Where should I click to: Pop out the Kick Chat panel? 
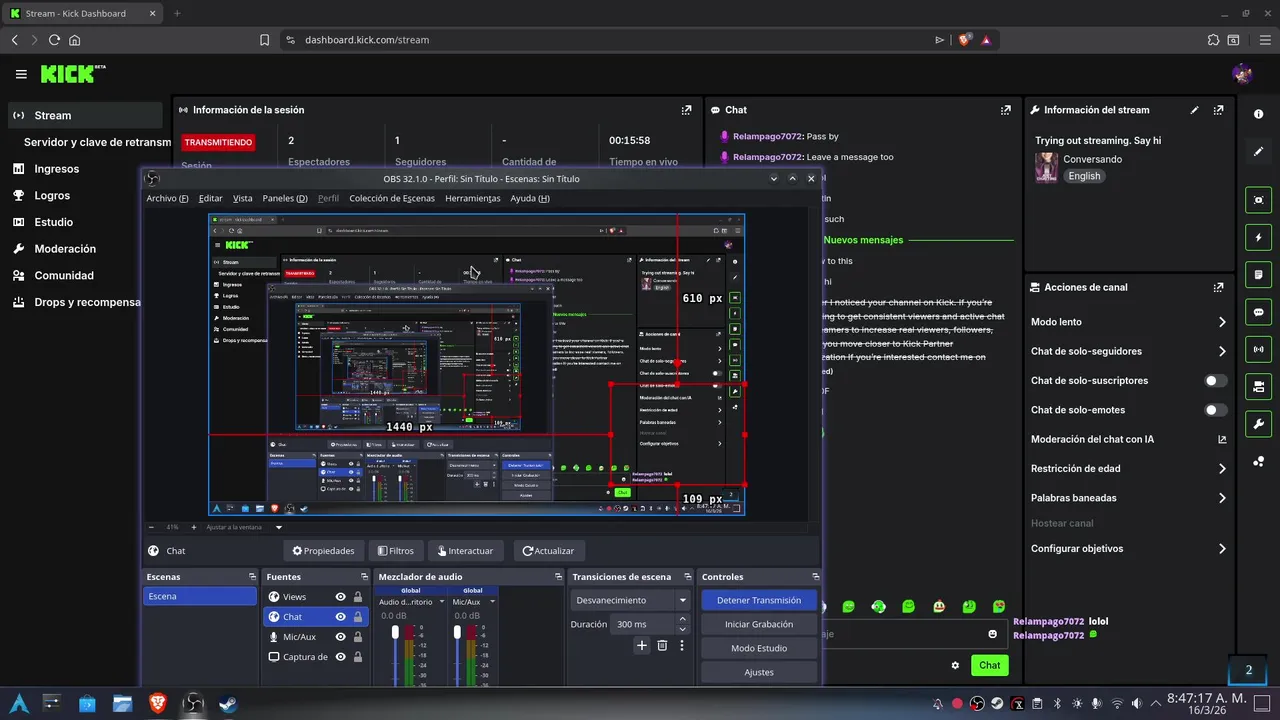pyautogui.click(x=1005, y=110)
